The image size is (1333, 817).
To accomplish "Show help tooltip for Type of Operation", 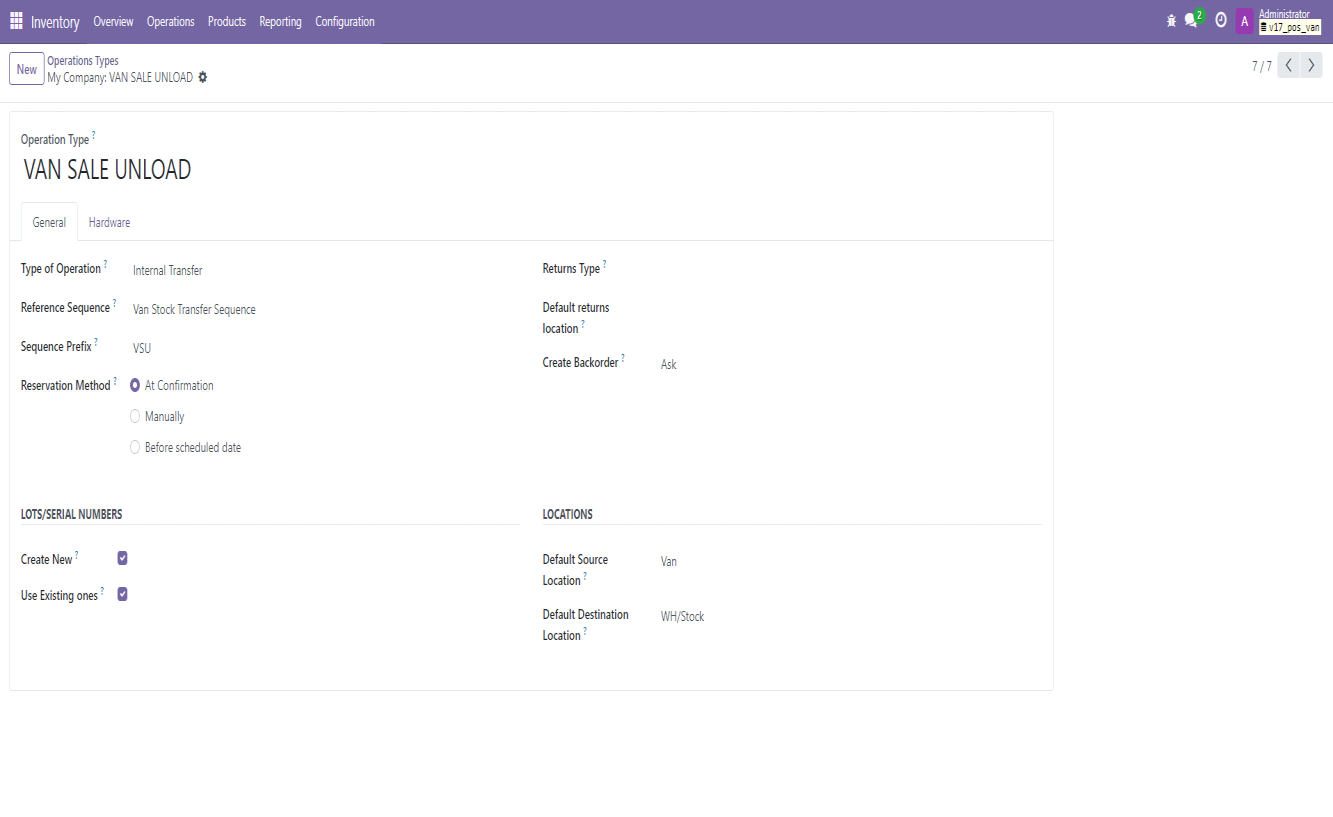I will [106, 265].
